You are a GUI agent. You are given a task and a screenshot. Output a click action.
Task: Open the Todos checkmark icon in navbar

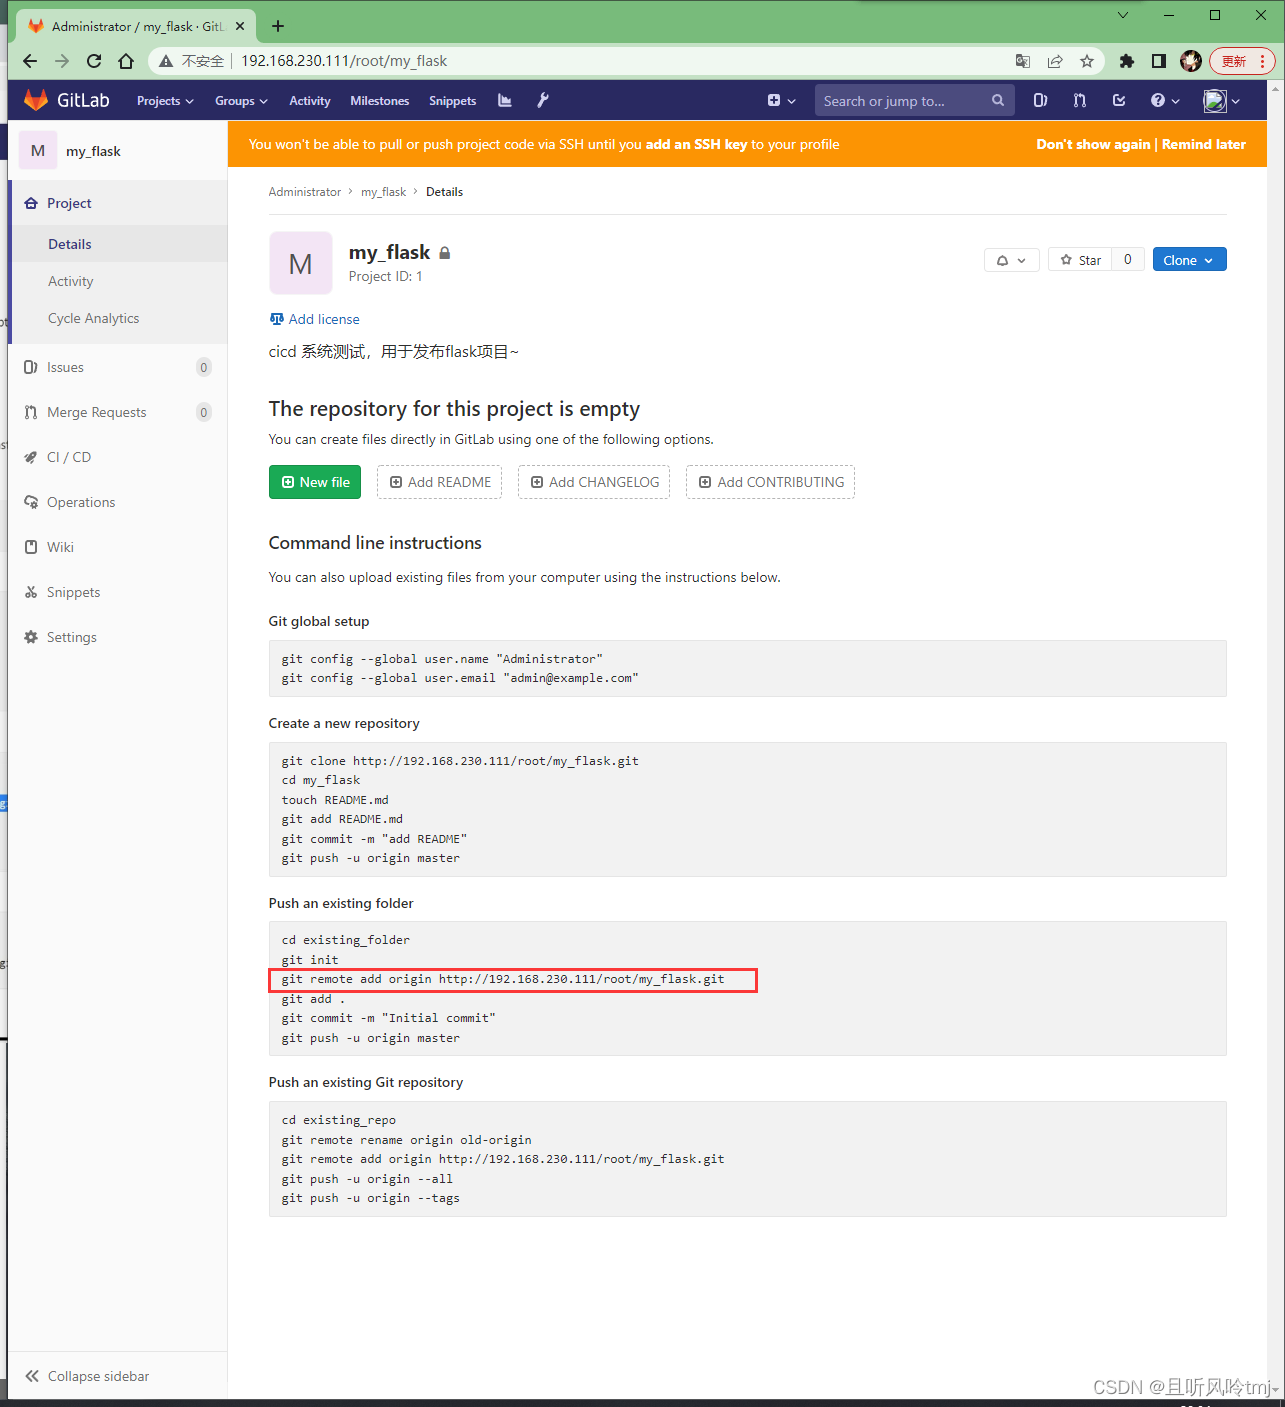pos(1119,100)
